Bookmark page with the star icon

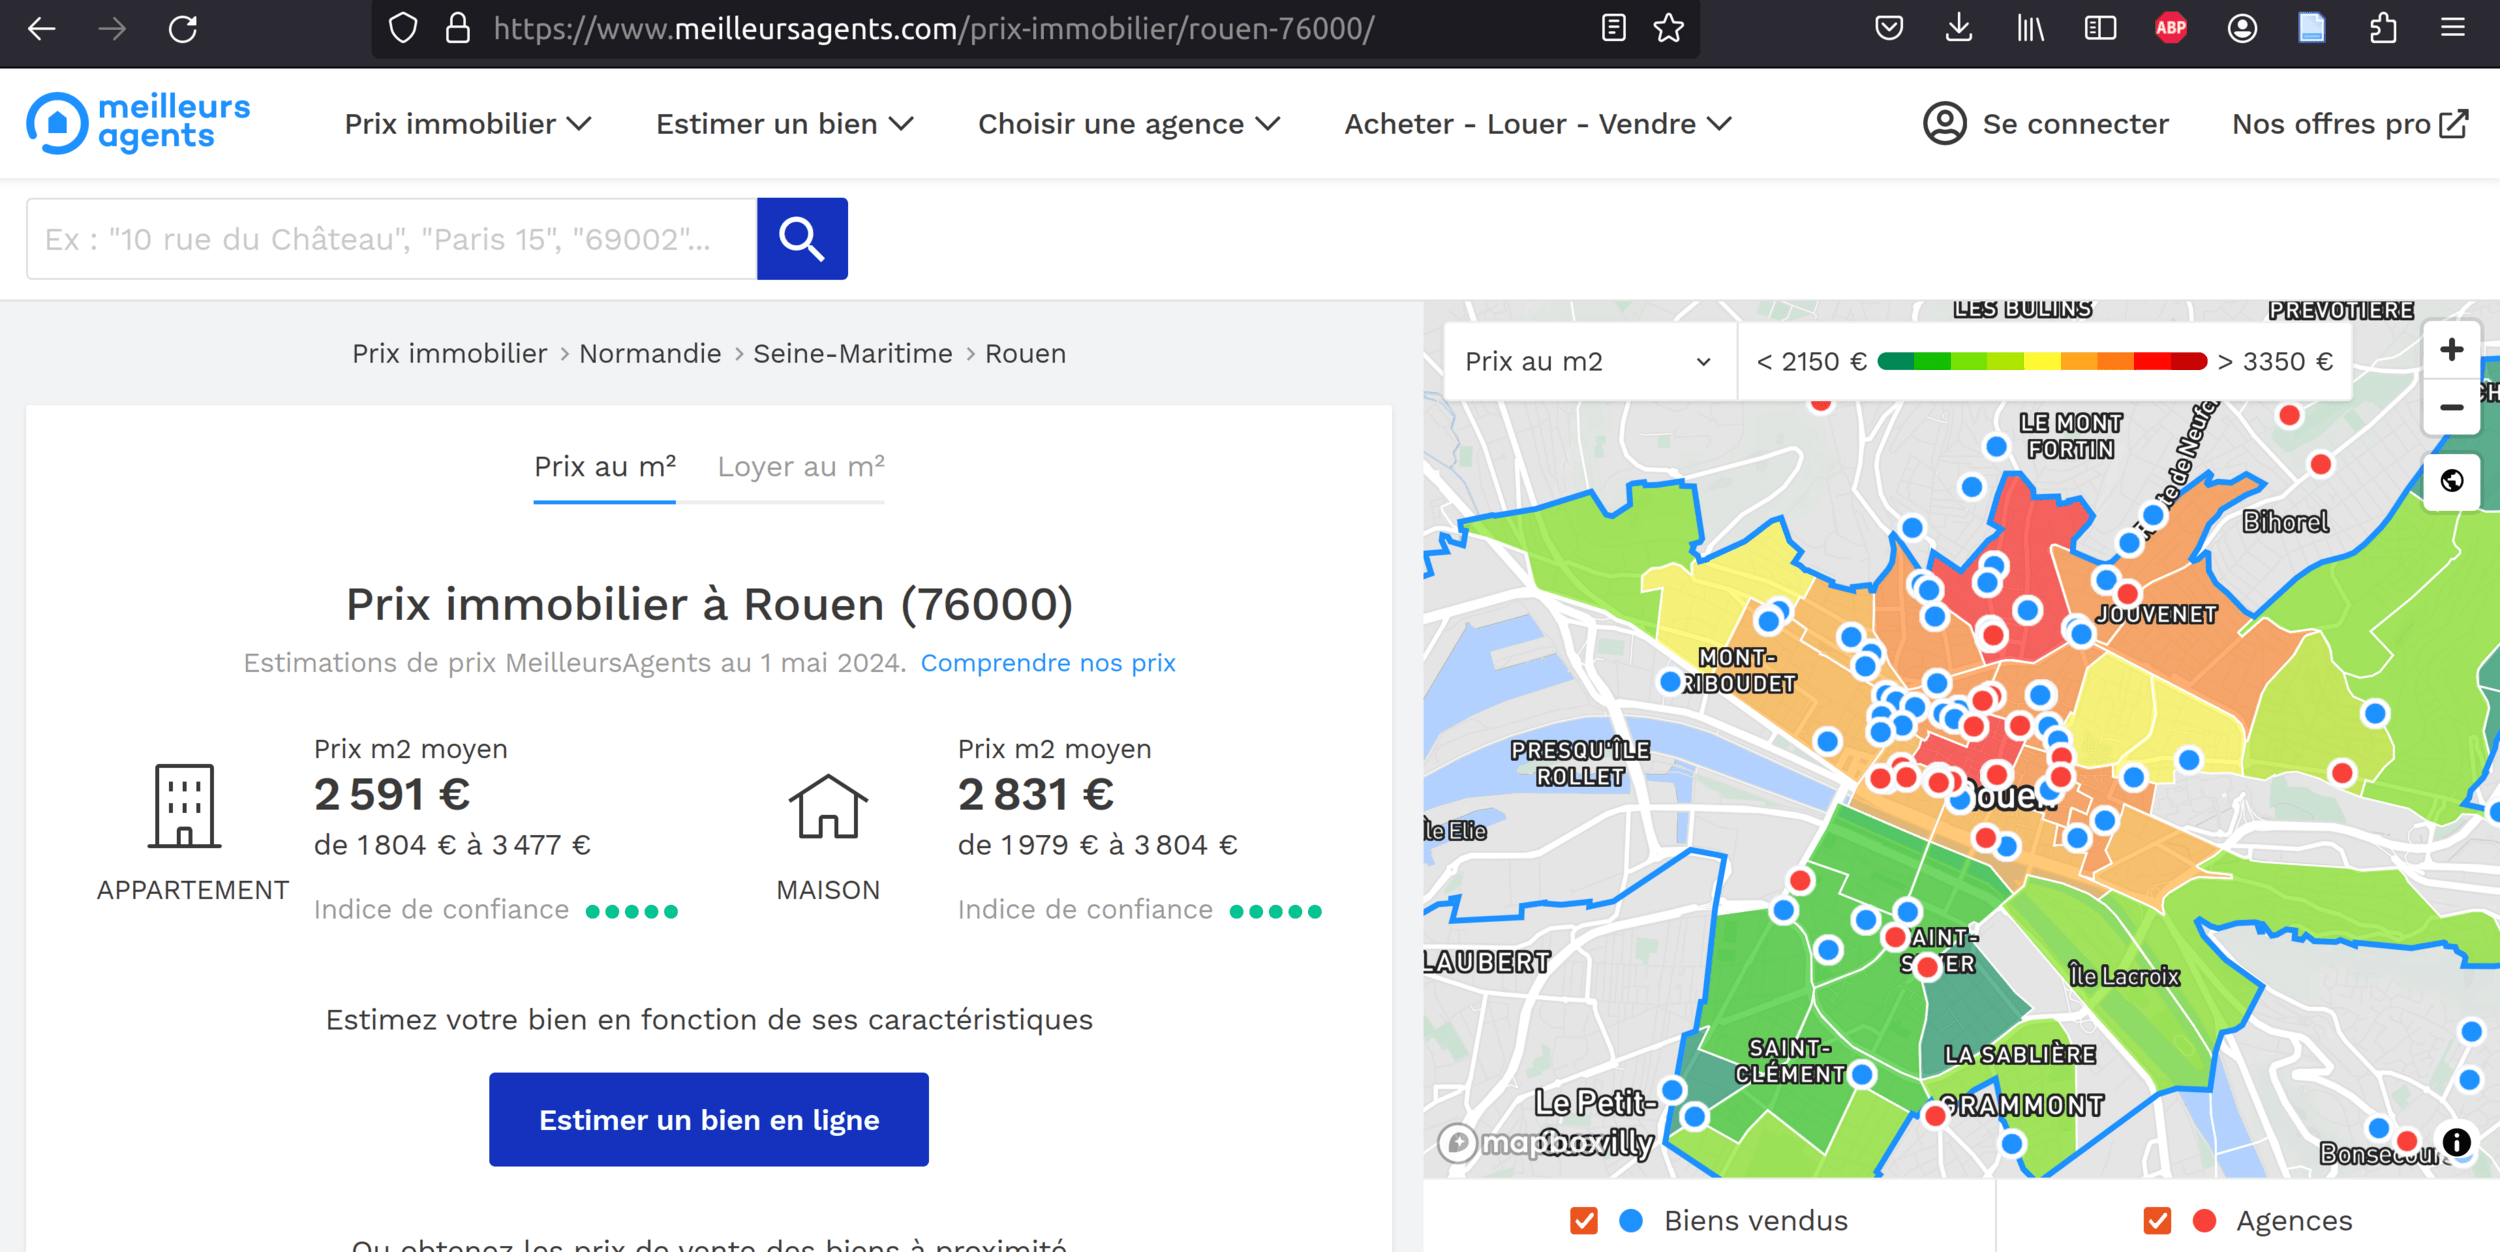click(x=1668, y=28)
